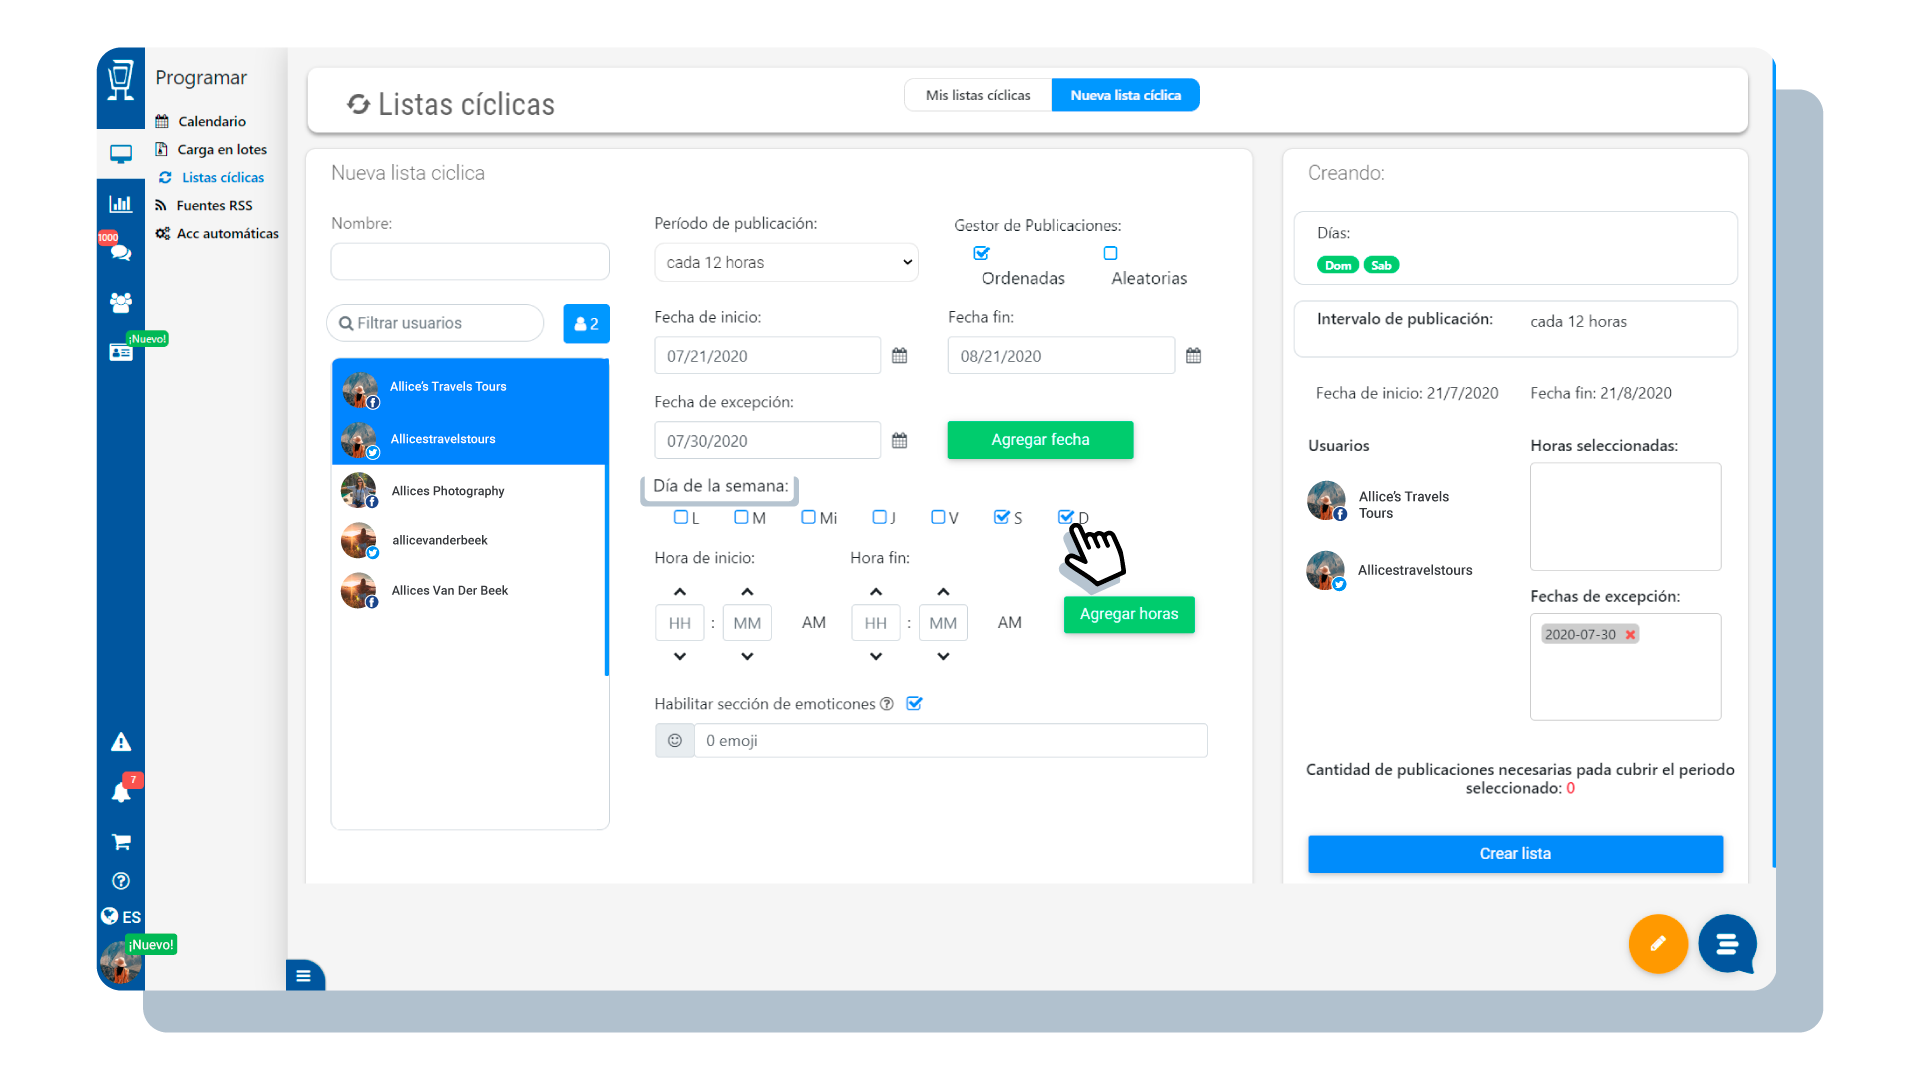The height and width of the screenshot is (1080, 1920).
Task: Open the notifications bell icon
Action: coord(121,792)
